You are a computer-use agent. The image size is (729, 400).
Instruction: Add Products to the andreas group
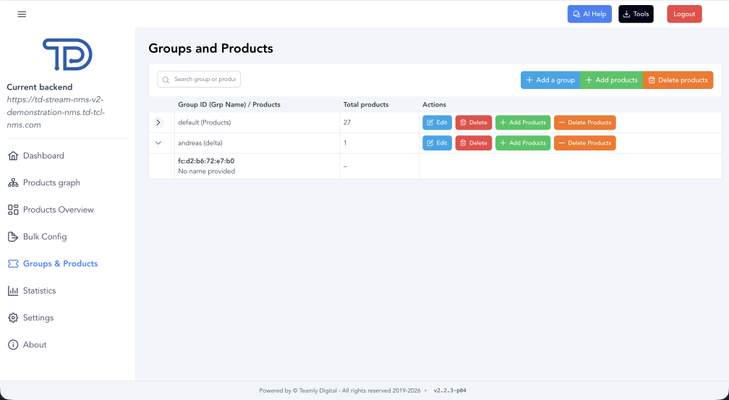pos(522,143)
